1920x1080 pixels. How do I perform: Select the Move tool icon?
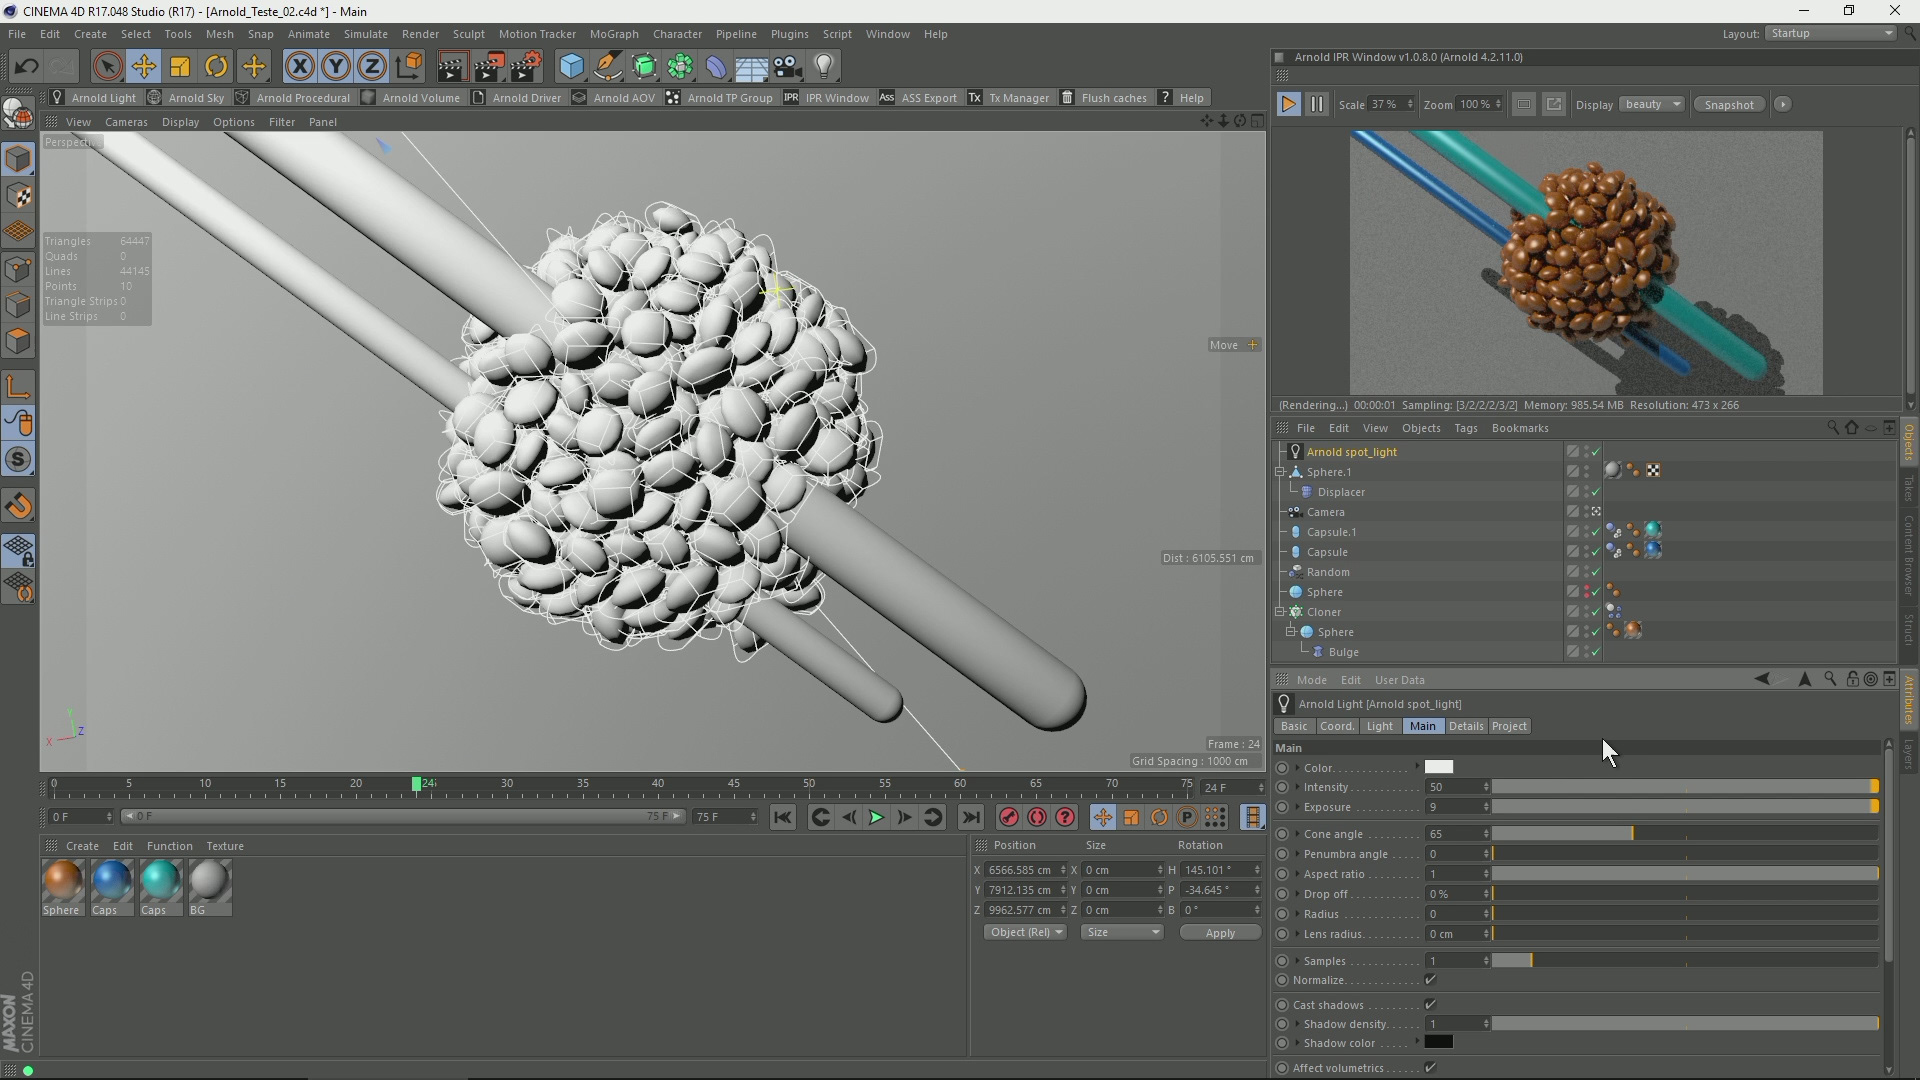(x=144, y=67)
